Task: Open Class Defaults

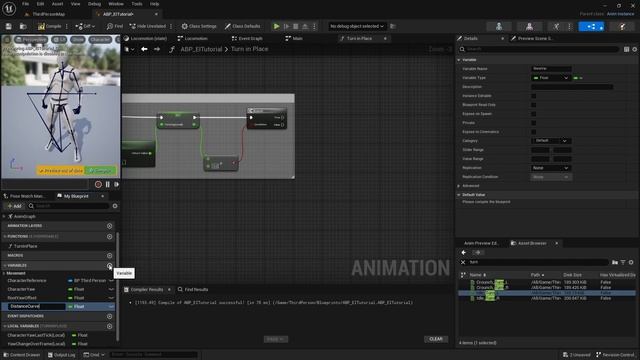Action: (242, 26)
